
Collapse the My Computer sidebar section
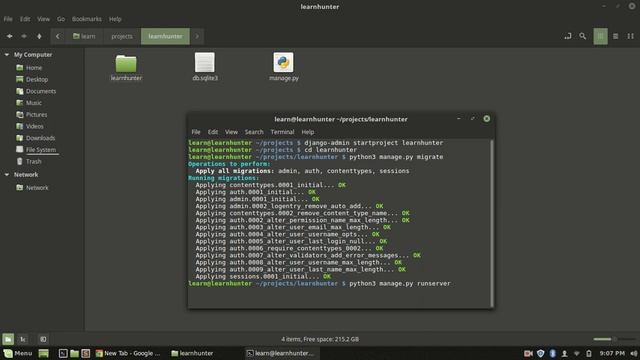(x=7, y=54)
